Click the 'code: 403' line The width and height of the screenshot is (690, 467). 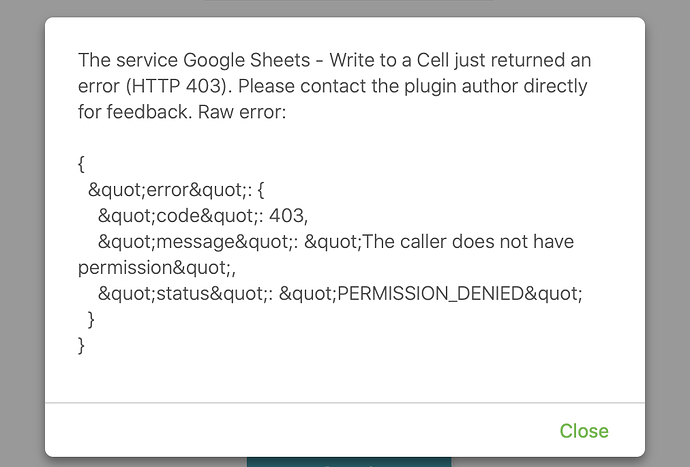pyautogui.click(x=203, y=216)
